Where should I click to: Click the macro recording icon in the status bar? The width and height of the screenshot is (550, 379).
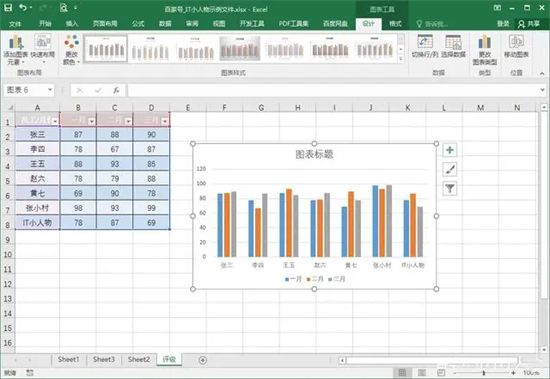coord(30,373)
